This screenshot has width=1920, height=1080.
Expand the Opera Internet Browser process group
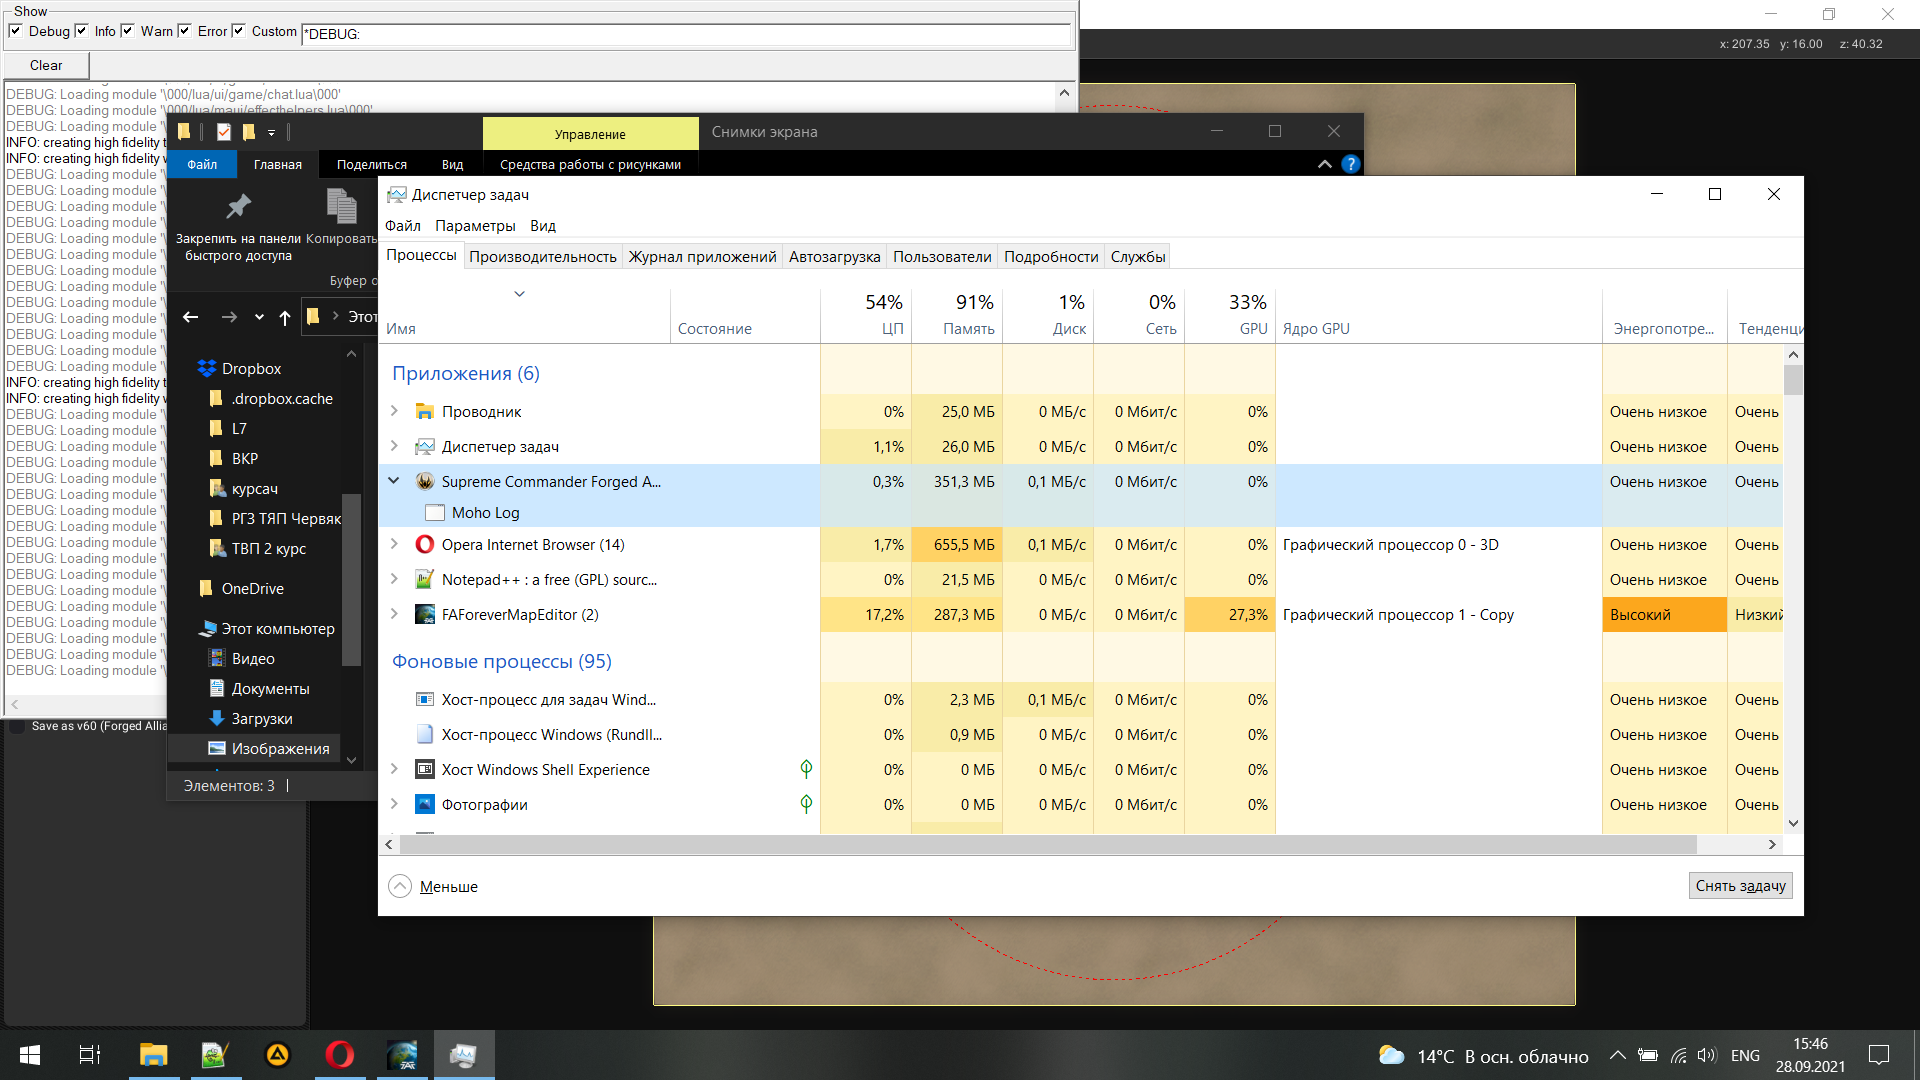point(394,544)
